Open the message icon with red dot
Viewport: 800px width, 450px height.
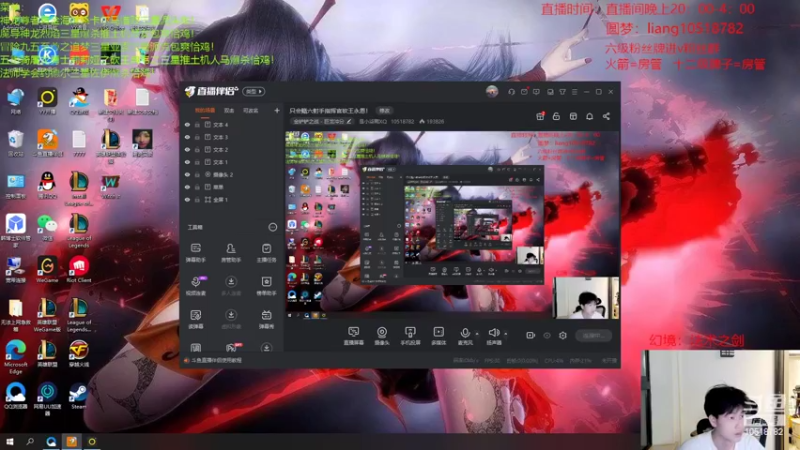click(x=524, y=92)
